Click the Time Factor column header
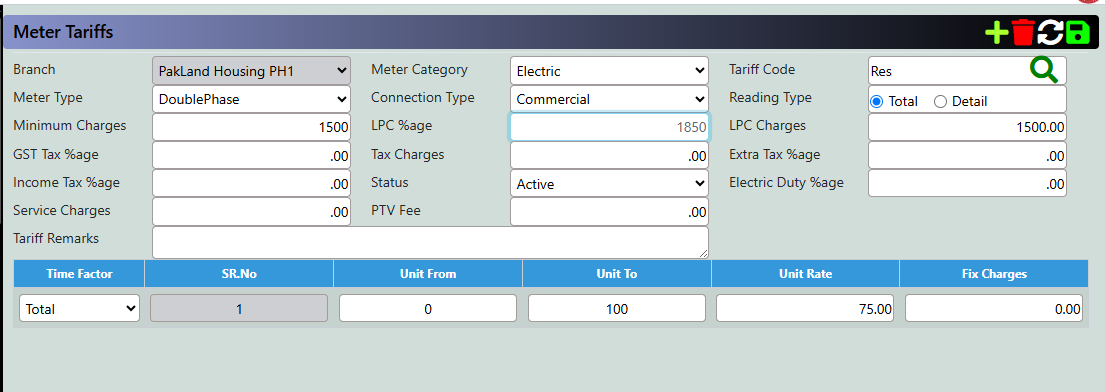The height and width of the screenshot is (392, 1105). click(x=79, y=274)
